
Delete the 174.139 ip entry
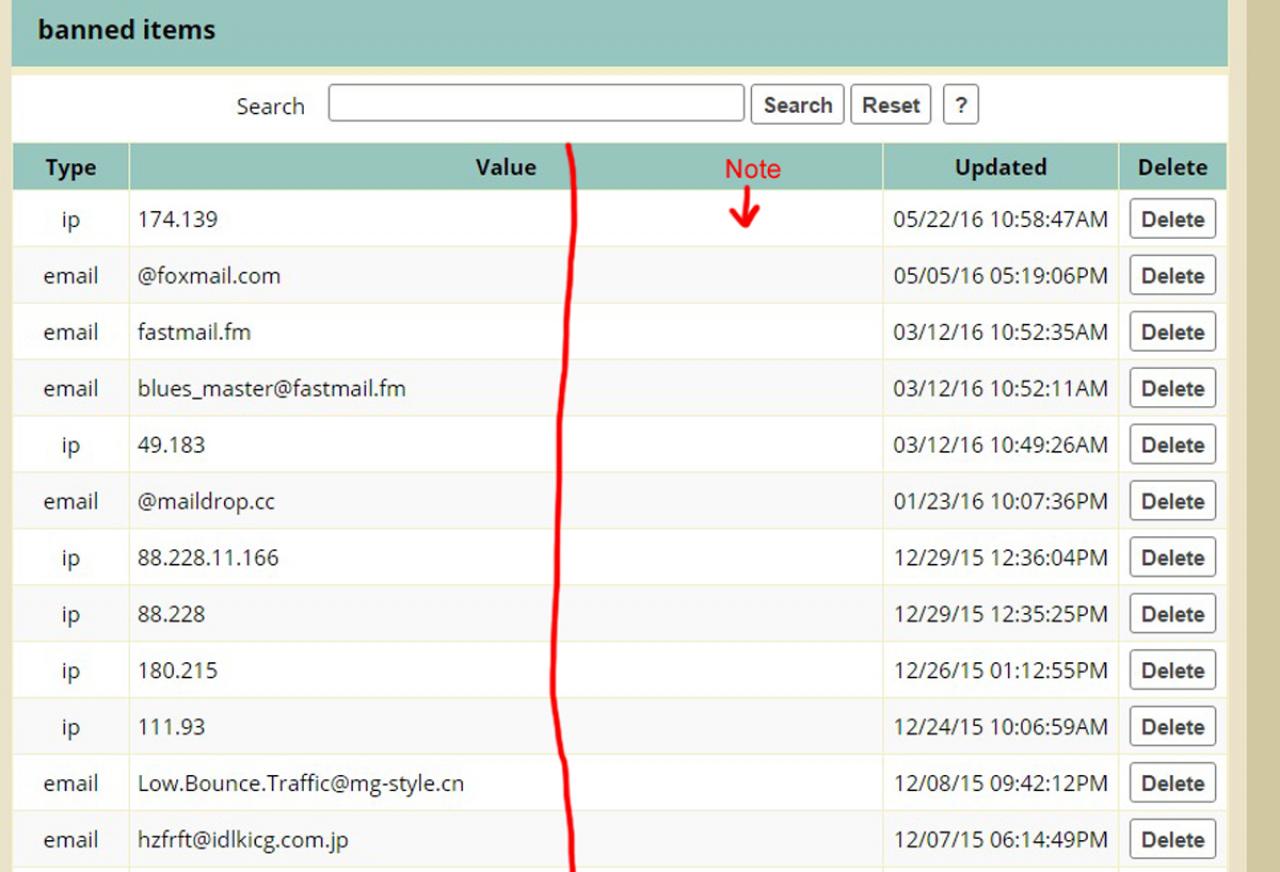pos(1172,219)
